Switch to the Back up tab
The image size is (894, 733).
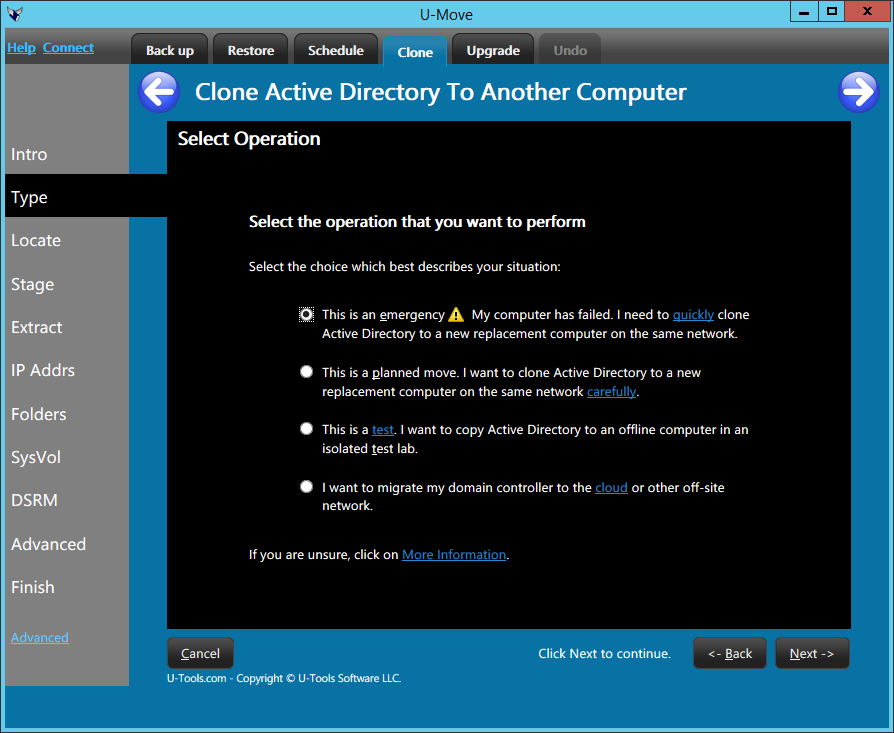pyautogui.click(x=170, y=50)
